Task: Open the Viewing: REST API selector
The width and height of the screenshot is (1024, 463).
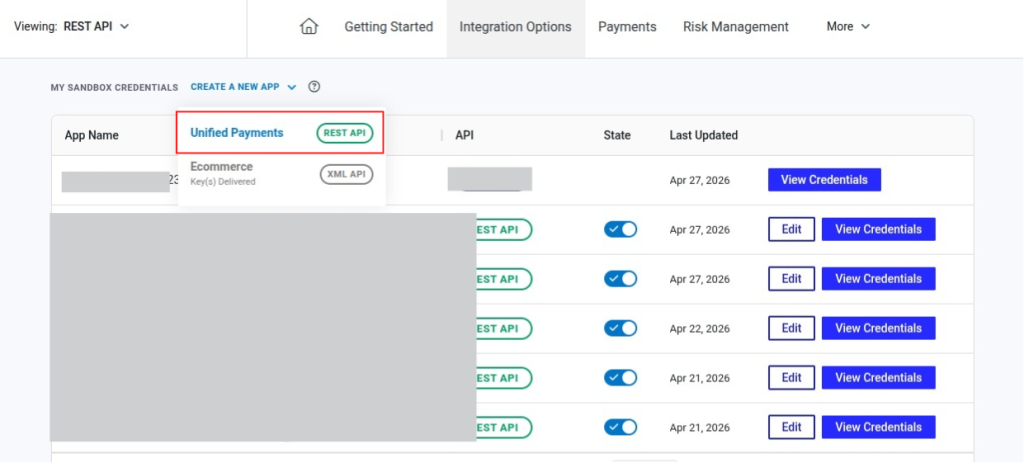Action: (72, 27)
